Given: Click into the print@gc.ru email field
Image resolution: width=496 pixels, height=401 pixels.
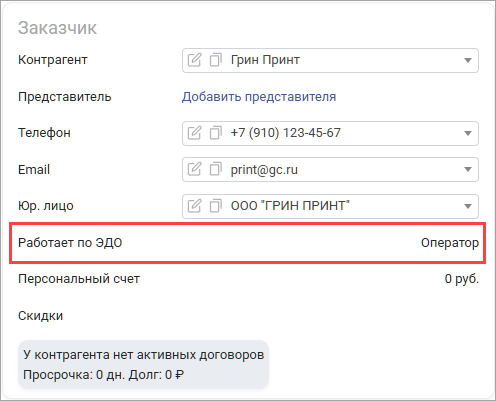Looking at the screenshot, I should click(330, 170).
